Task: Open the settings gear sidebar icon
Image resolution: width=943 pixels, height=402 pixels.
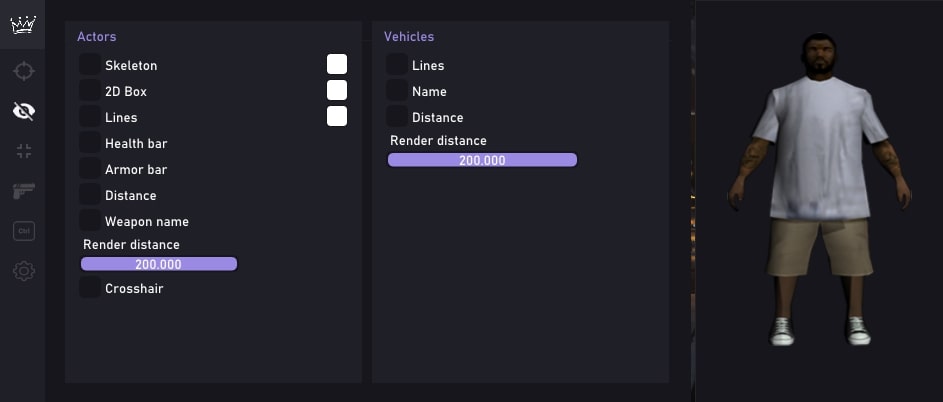Action: pyautogui.click(x=23, y=271)
